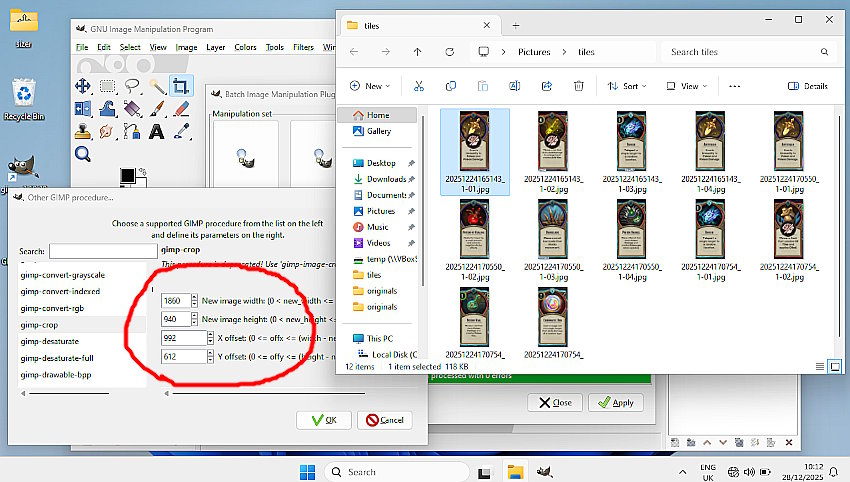
Task: Open the GIMP Layer menu
Action: (215, 47)
